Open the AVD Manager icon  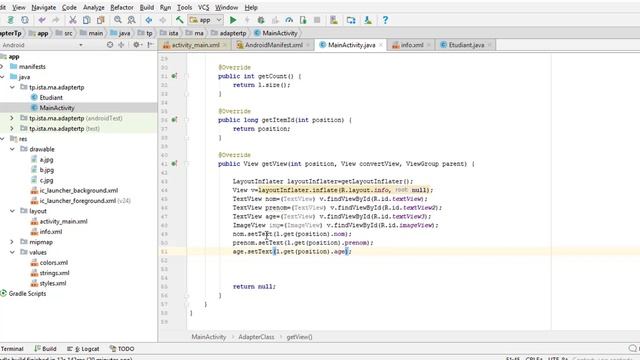334,20
